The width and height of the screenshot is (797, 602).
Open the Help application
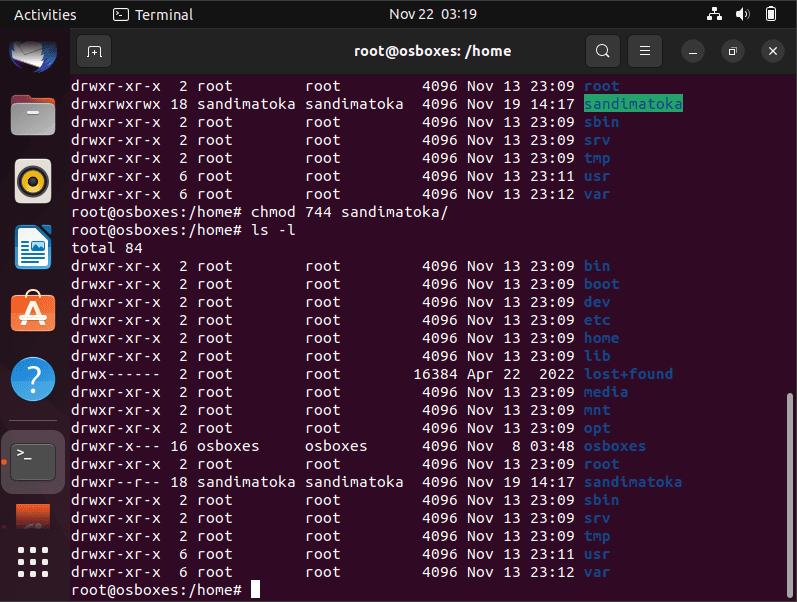click(33, 379)
